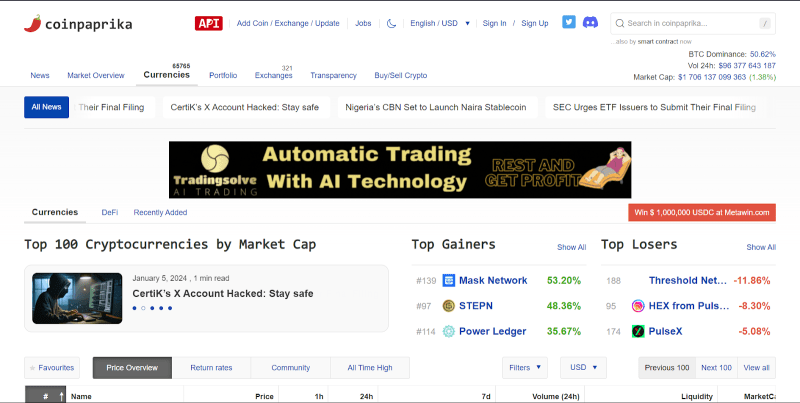This screenshot has height=403, width=800.
Task: Sort table by Volume (24h) column
Action: 556,396
